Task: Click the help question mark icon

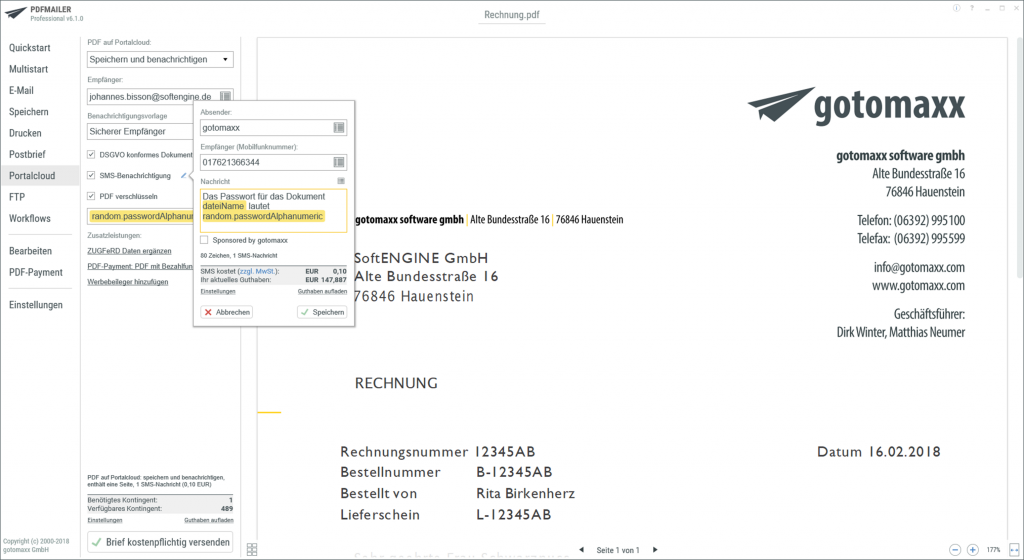Action: click(x=972, y=8)
